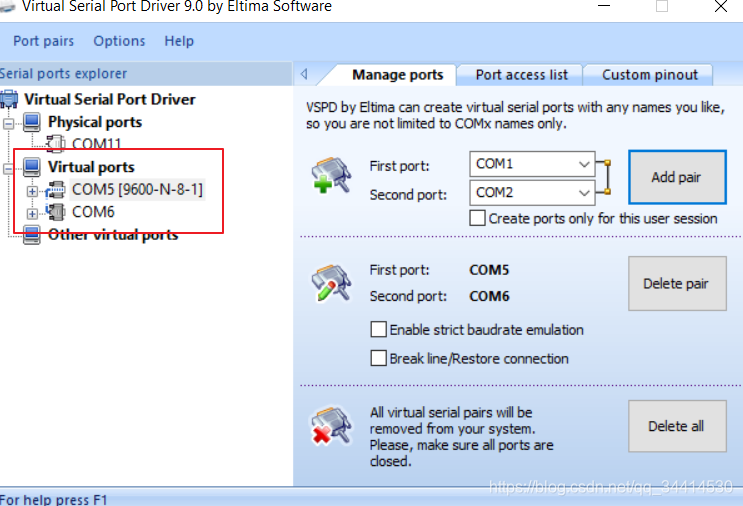Viewport: 743px width, 506px height.
Task: Open the Help menu
Action: [179, 41]
